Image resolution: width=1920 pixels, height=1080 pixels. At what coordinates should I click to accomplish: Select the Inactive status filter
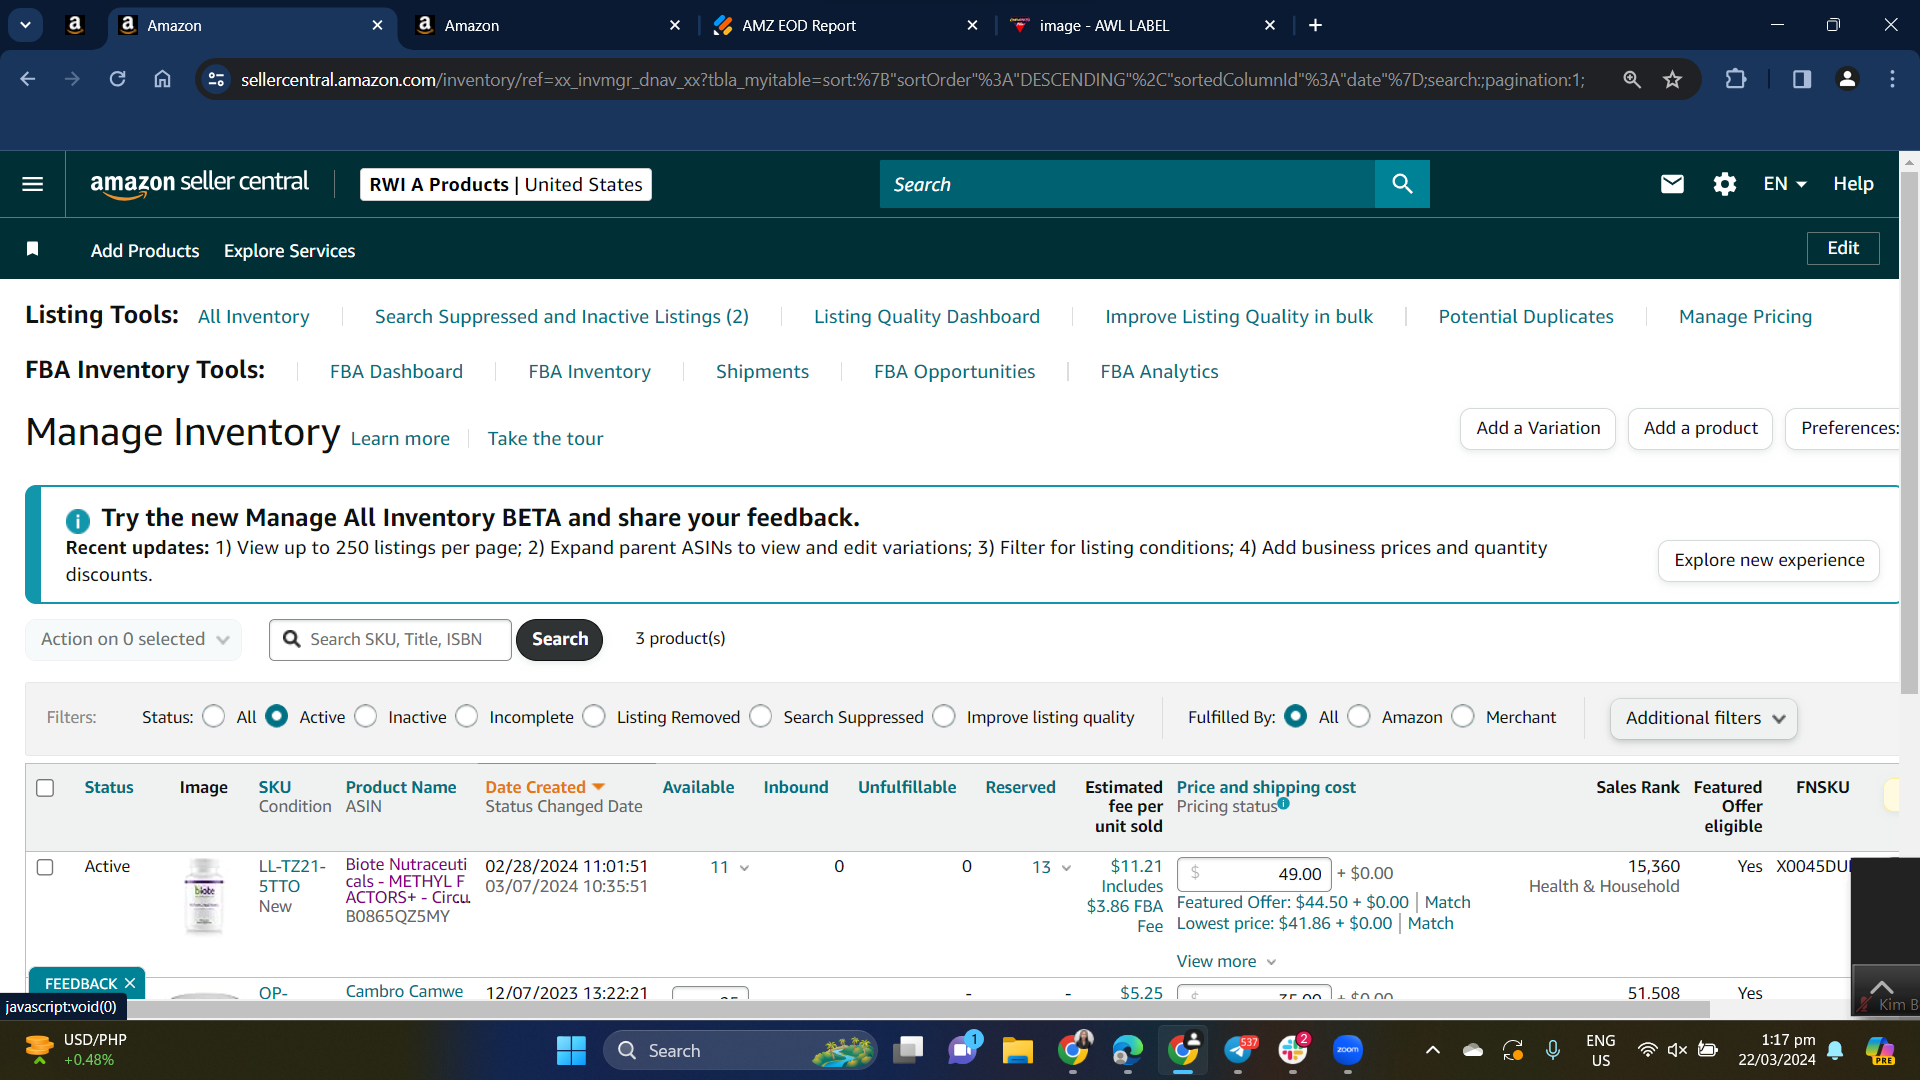click(366, 717)
